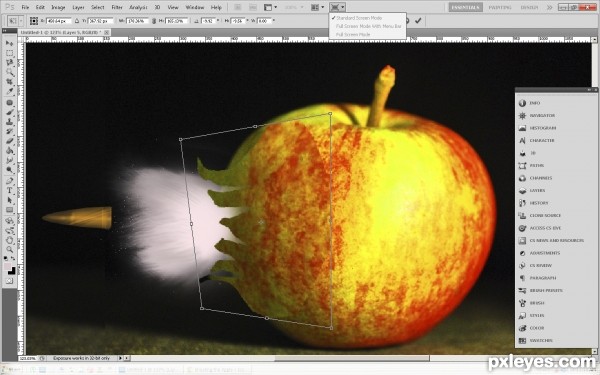Select the Paint Bucket tool
This screenshot has width=600, height=375.
(10, 150)
